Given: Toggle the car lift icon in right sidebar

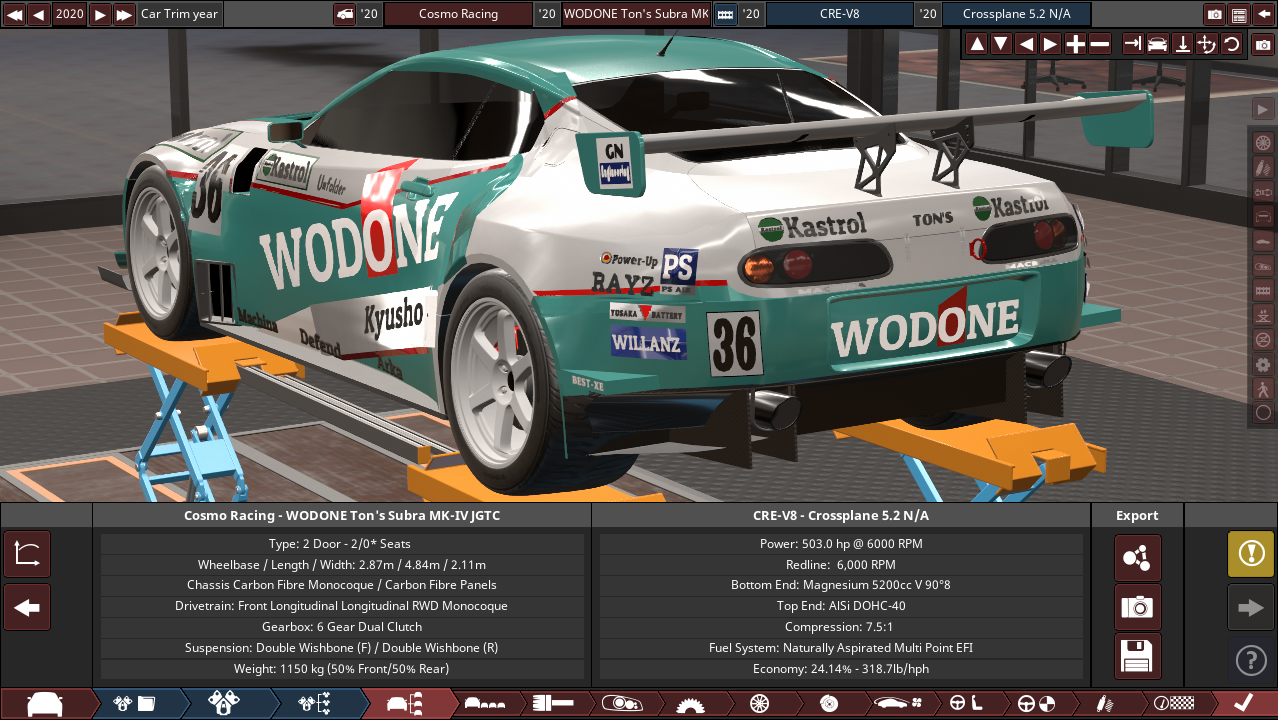Looking at the screenshot, I should [x=1263, y=315].
